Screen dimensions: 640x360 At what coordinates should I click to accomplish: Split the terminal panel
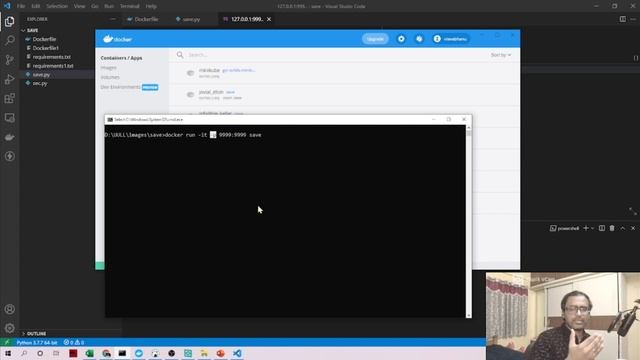[602, 228]
